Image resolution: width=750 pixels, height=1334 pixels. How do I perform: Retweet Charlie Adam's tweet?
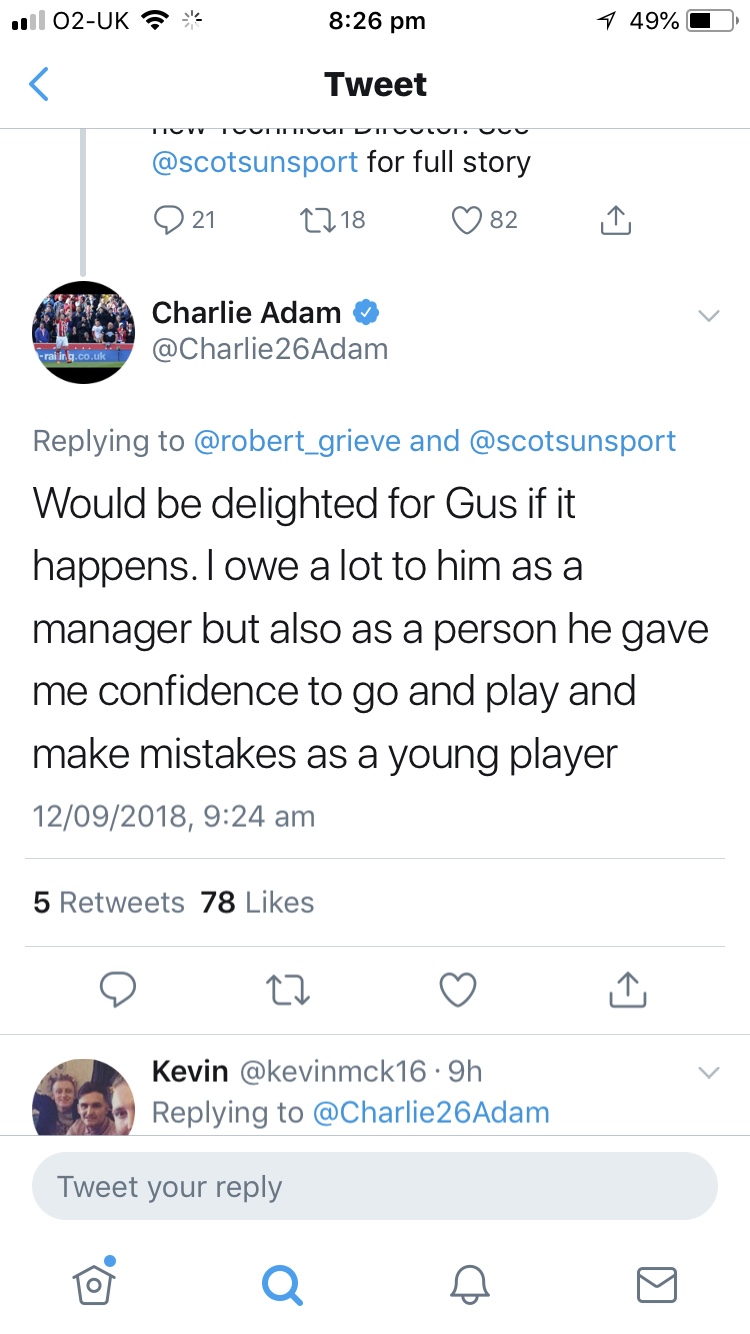(289, 990)
